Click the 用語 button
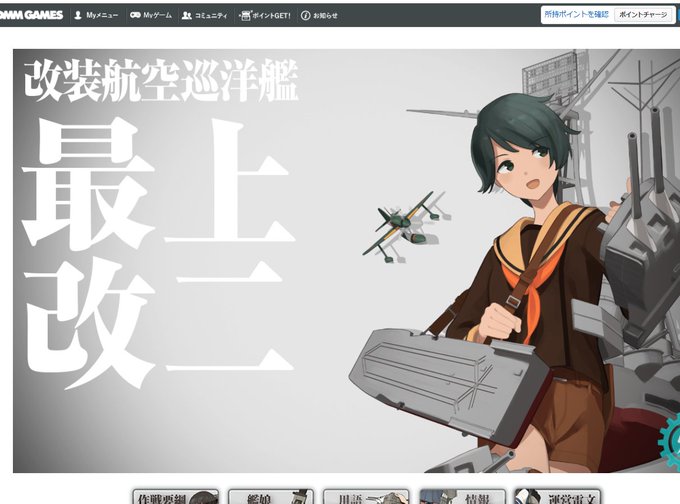The height and width of the screenshot is (504, 680). click(366, 497)
